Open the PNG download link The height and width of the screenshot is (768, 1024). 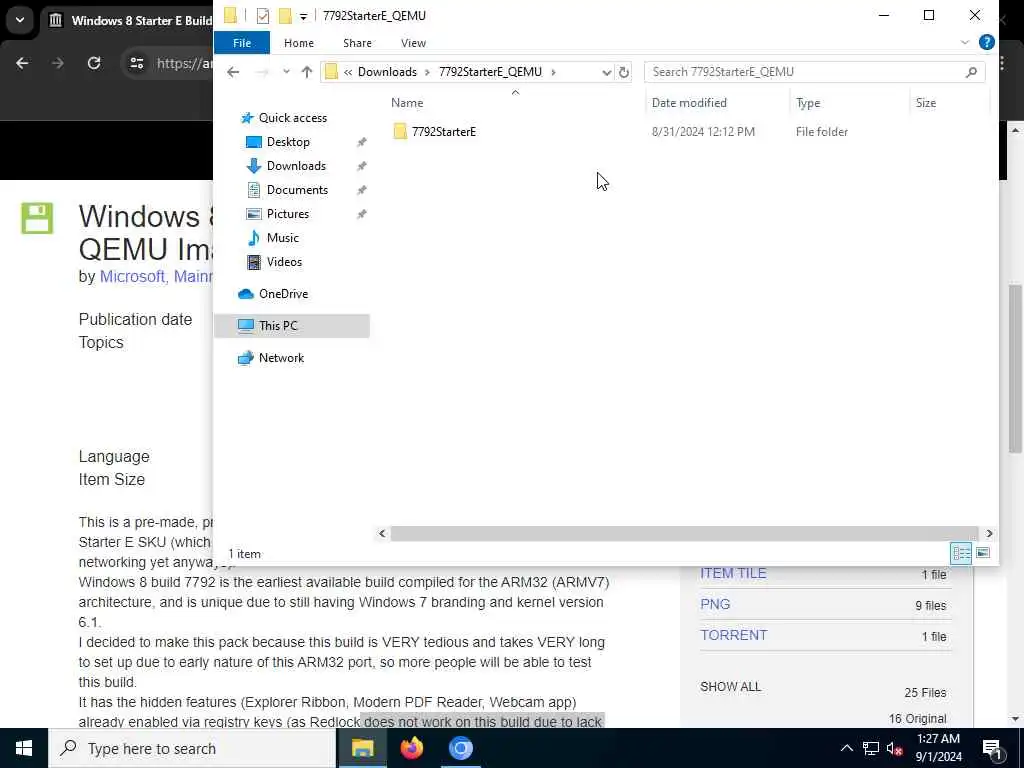(715, 604)
